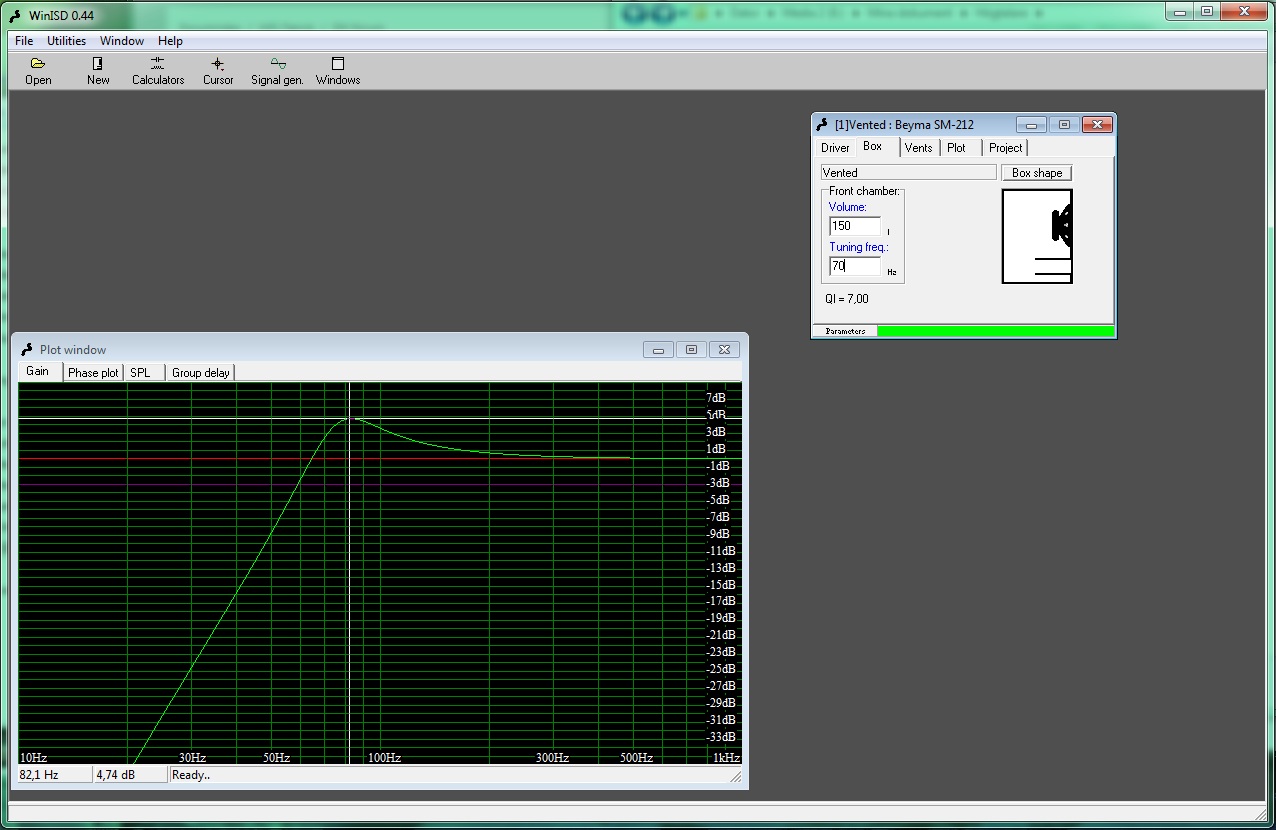The image size is (1276, 830).
Task: Click the Volume input field
Action: [x=855, y=226]
